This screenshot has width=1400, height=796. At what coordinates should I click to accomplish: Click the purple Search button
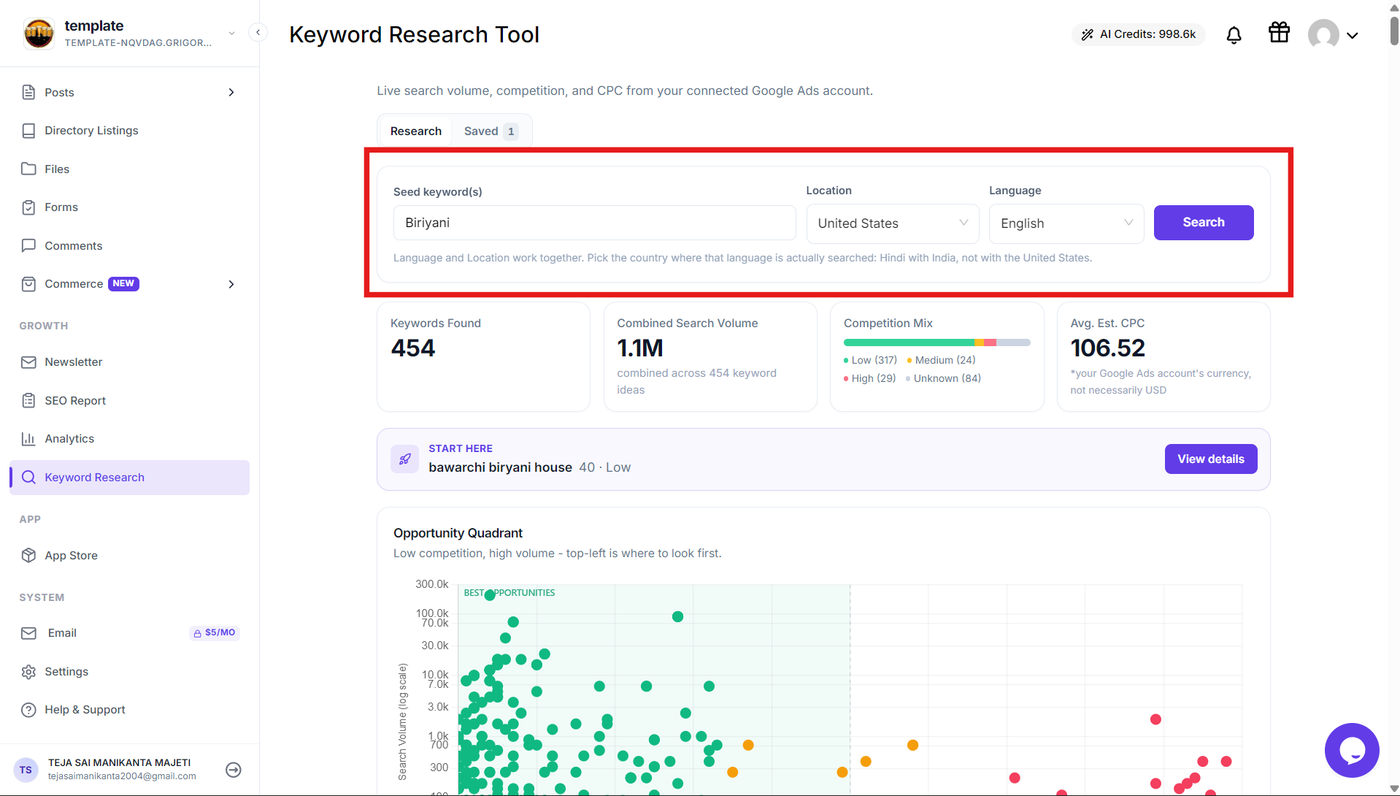1204,223
